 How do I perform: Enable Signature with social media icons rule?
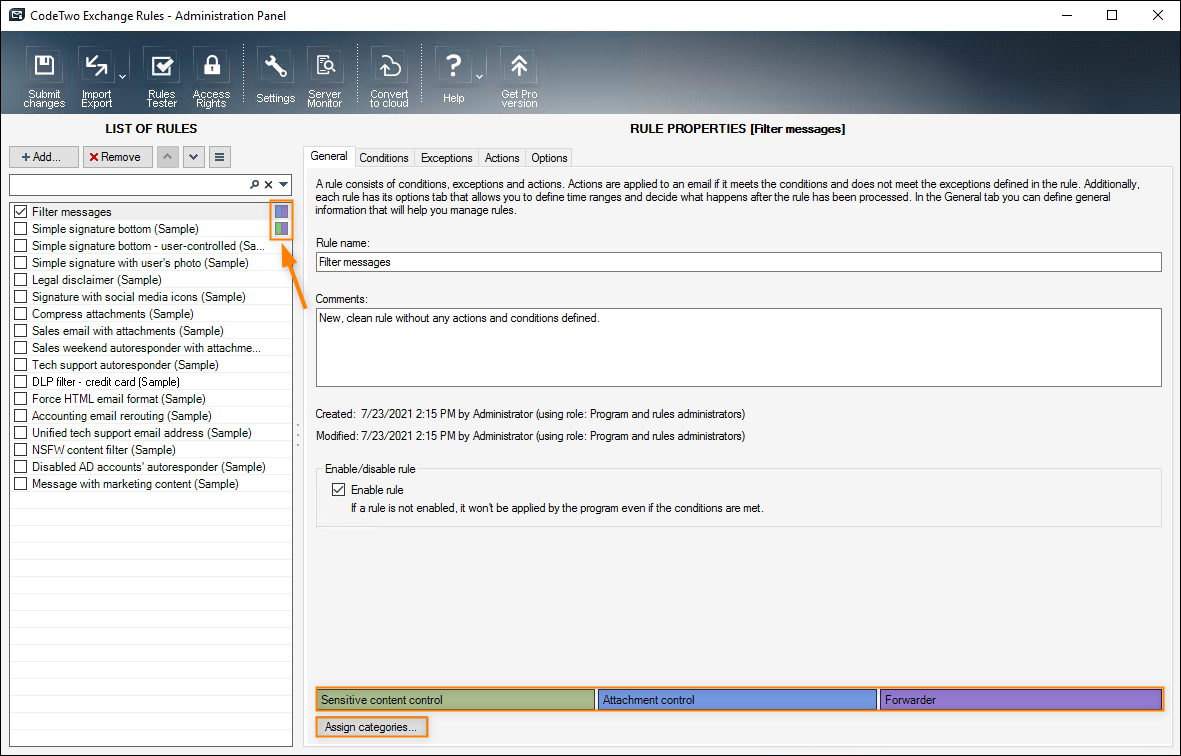pos(20,297)
